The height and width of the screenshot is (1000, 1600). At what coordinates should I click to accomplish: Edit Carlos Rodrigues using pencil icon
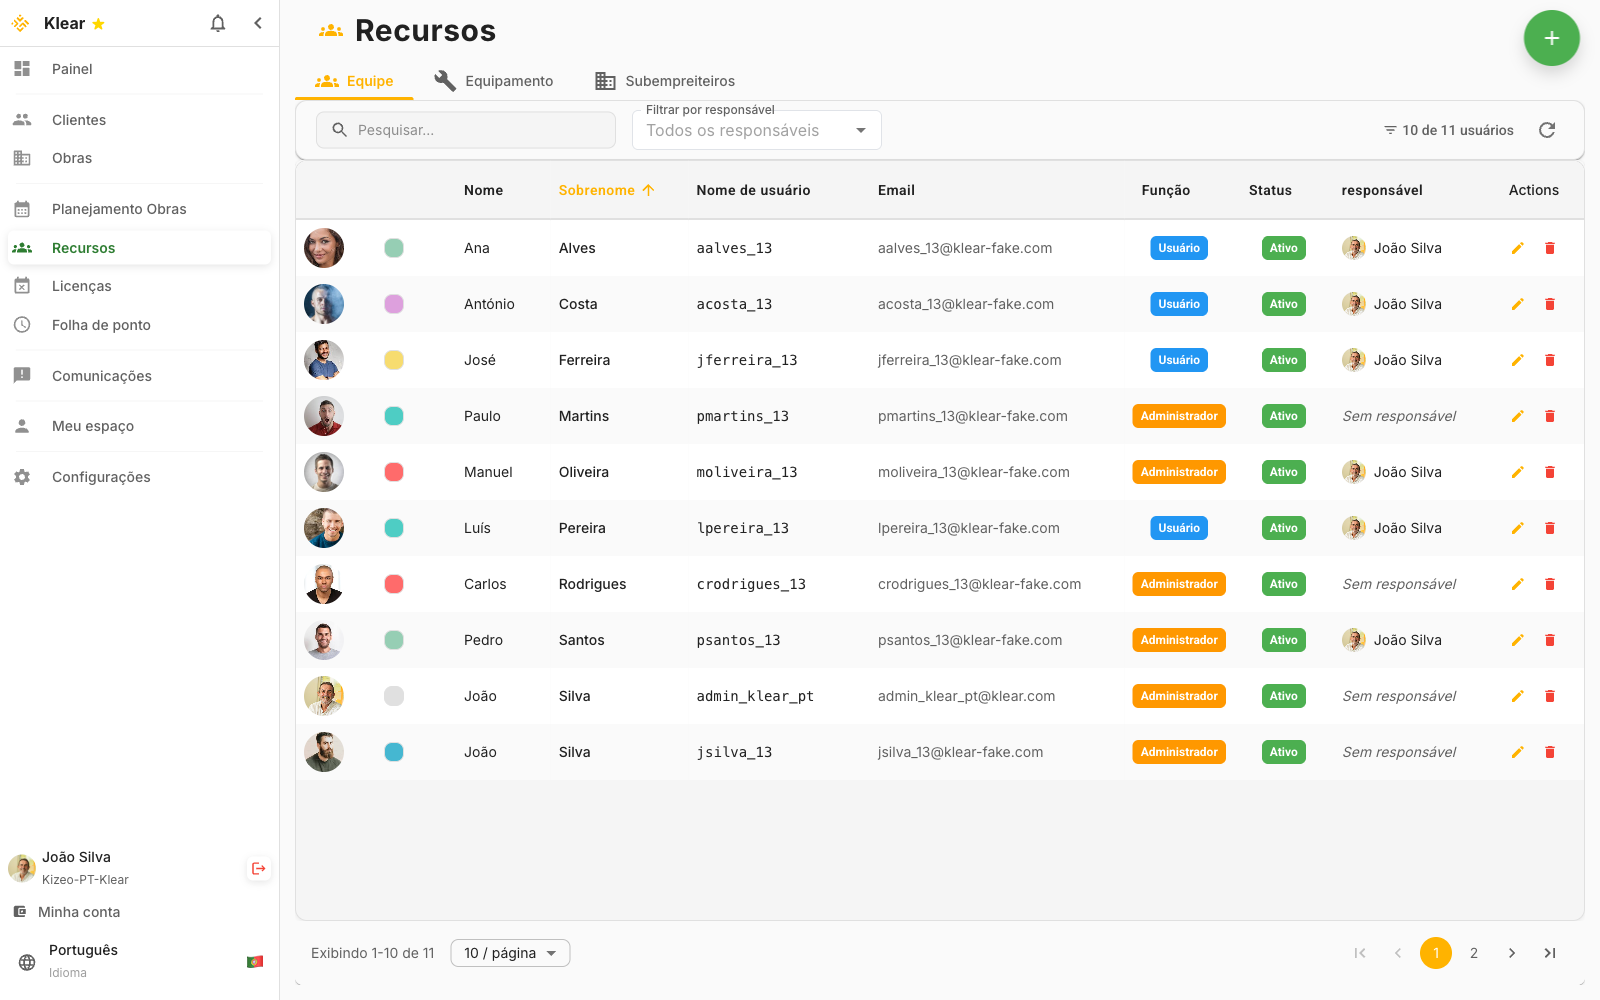pyautogui.click(x=1517, y=584)
